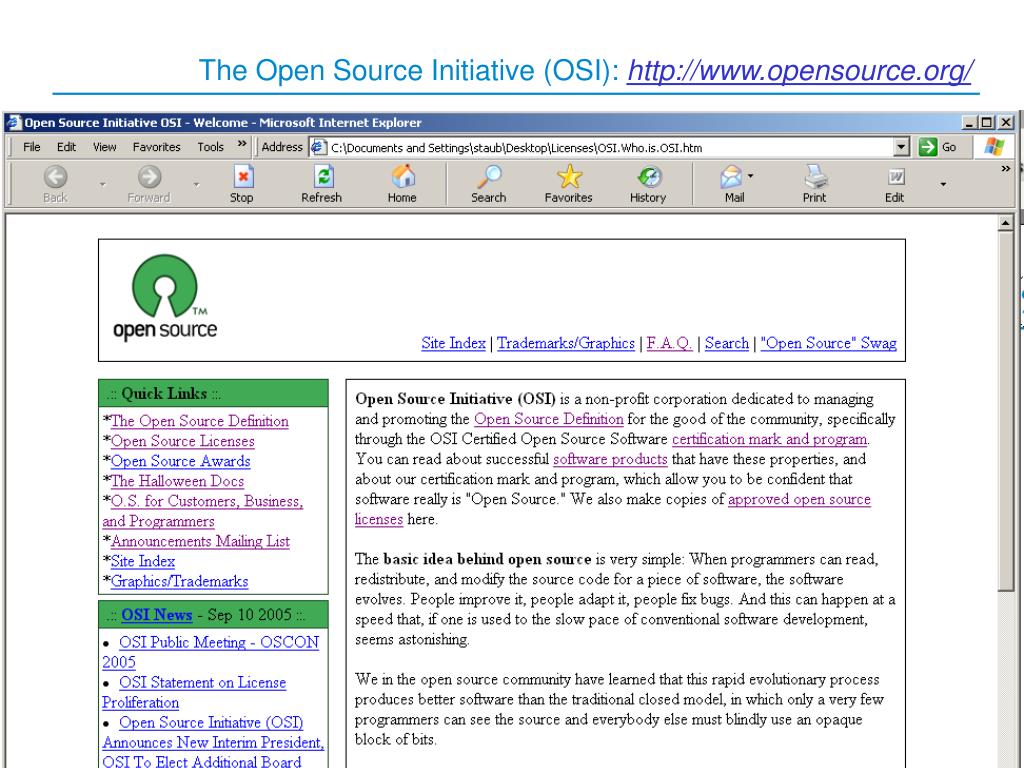Show hidden menu items via menu bar chevron
Screen dimensions: 1024x768
(x=242, y=144)
